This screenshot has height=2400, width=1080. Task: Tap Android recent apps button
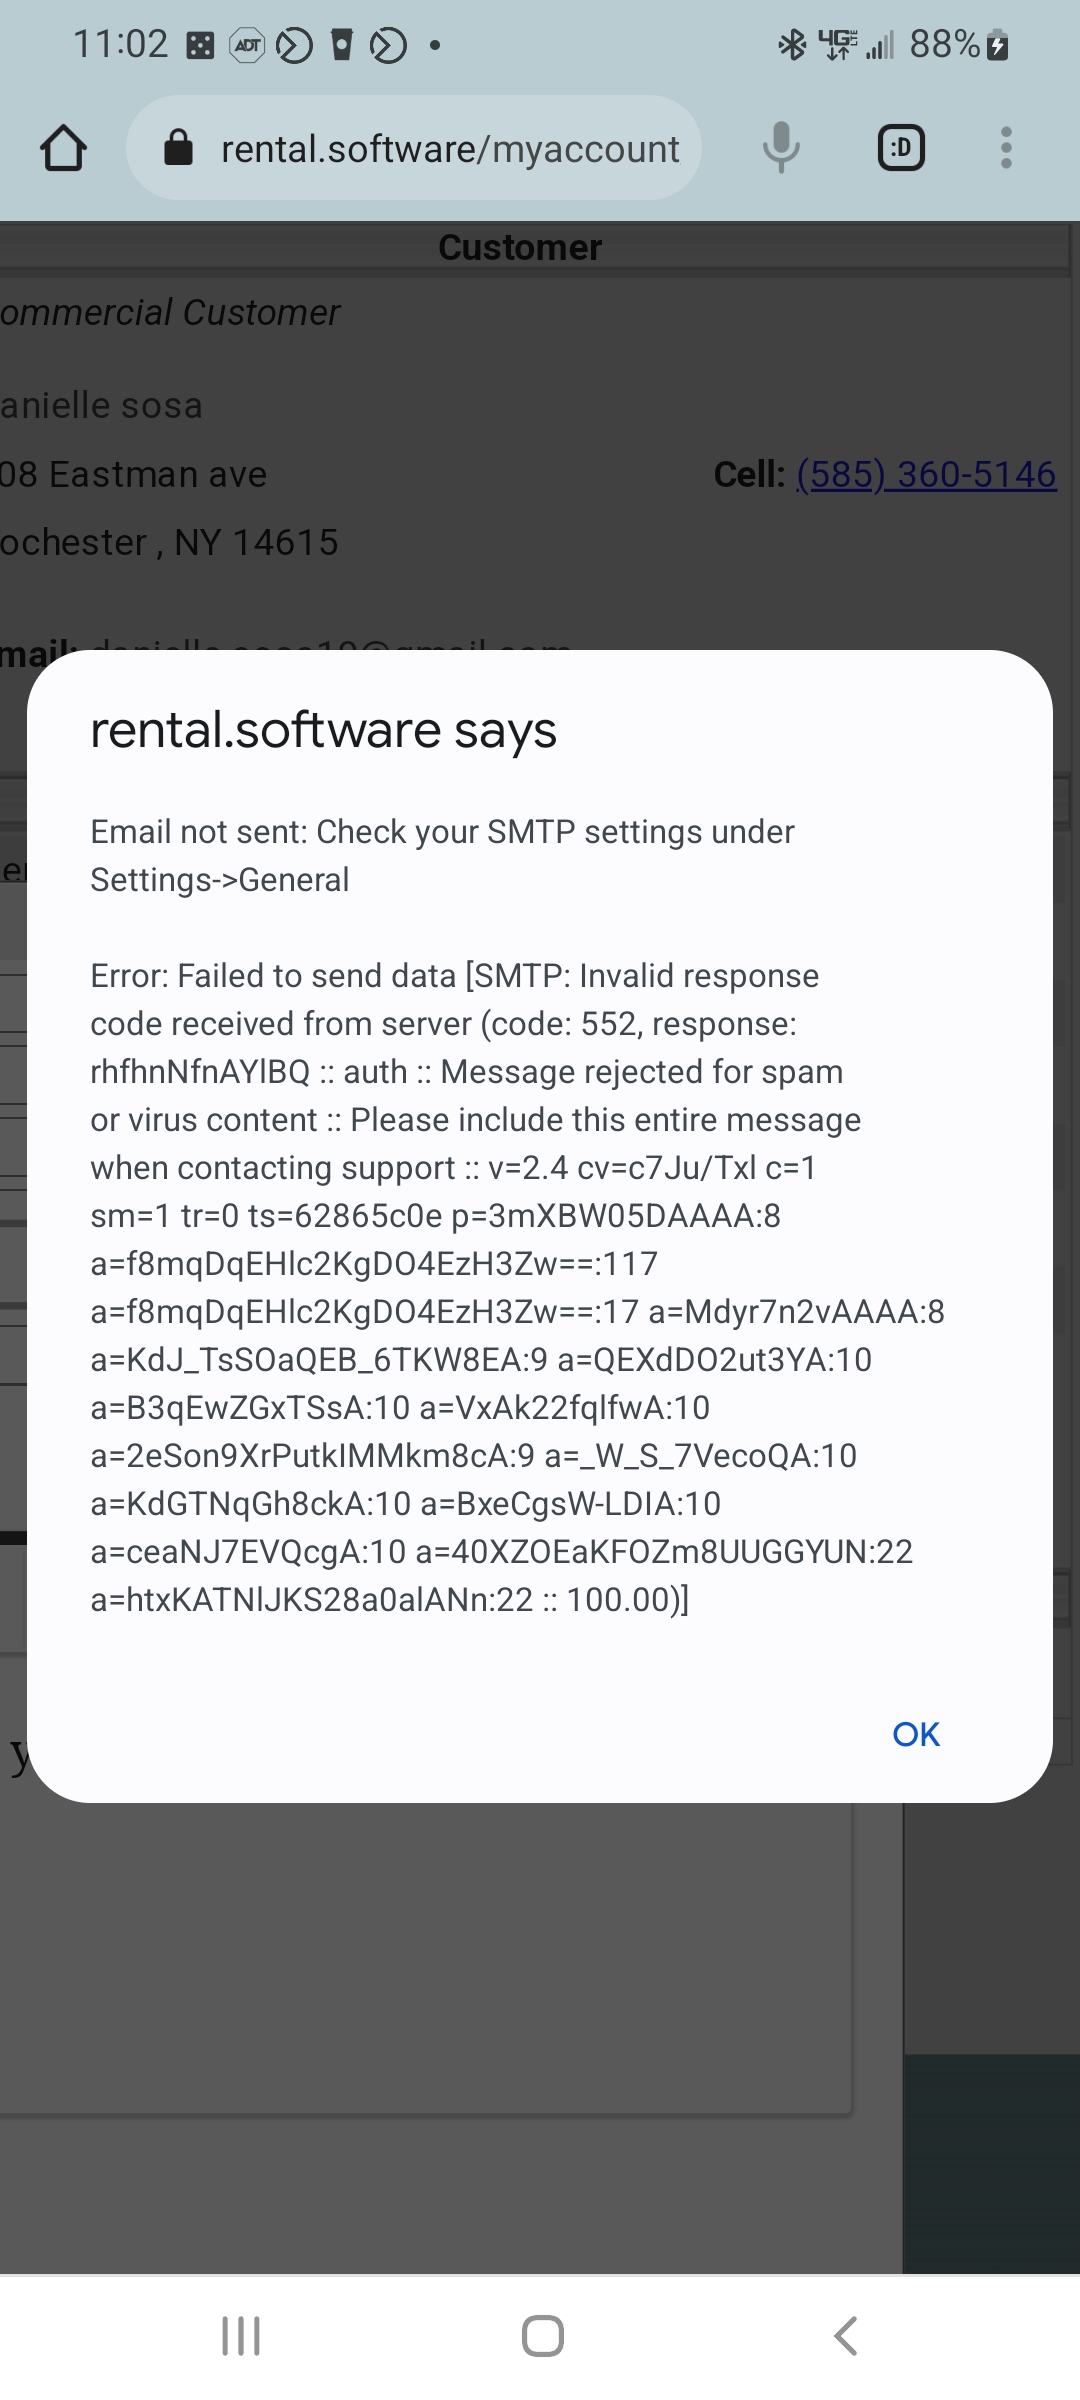[241, 2336]
